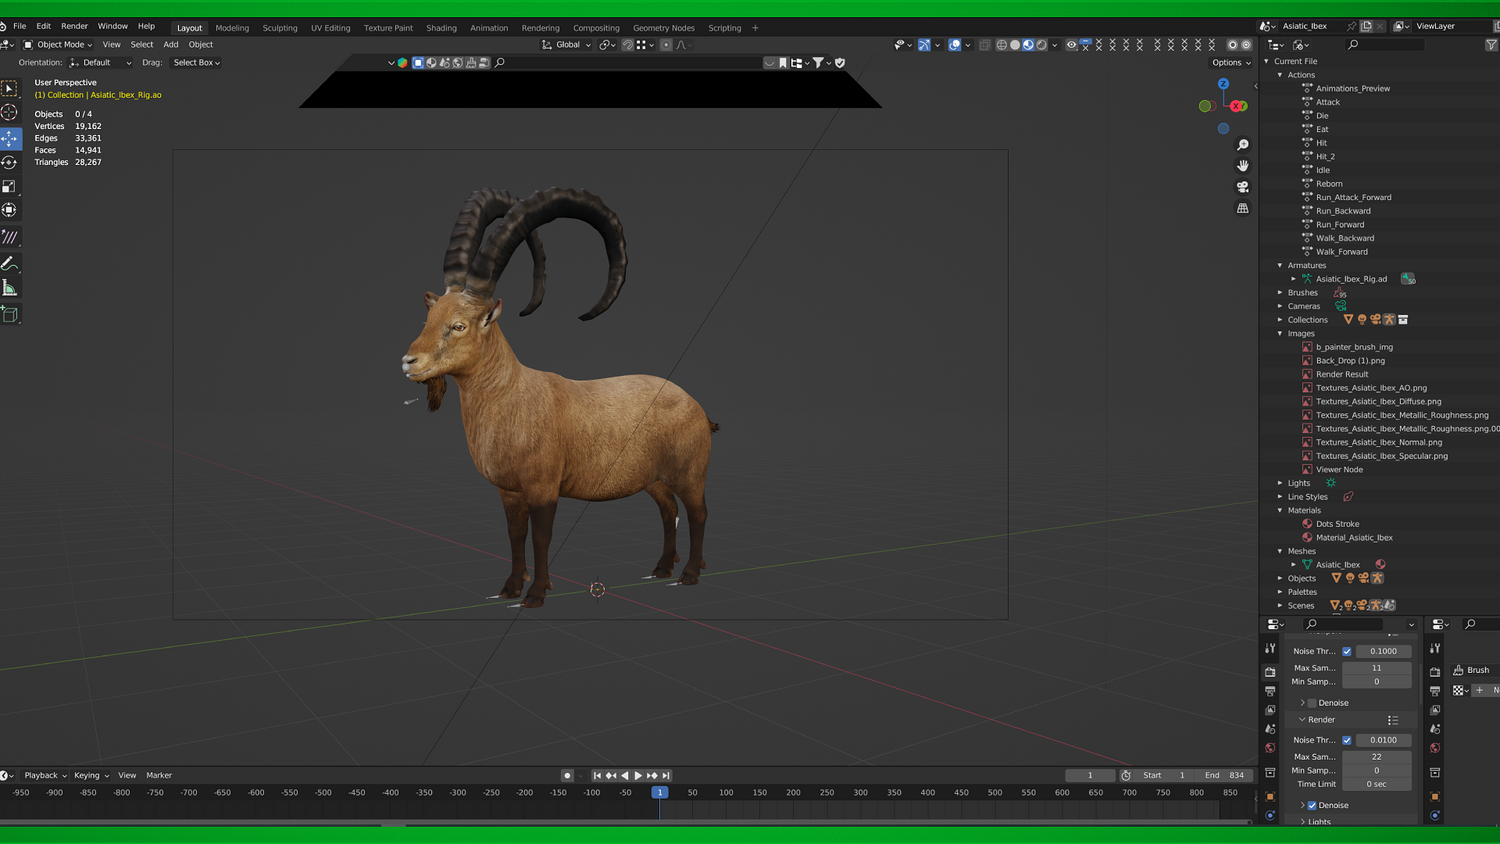The width and height of the screenshot is (1500, 844).
Task: Select the Add Cube tool
Action: pos(10,315)
